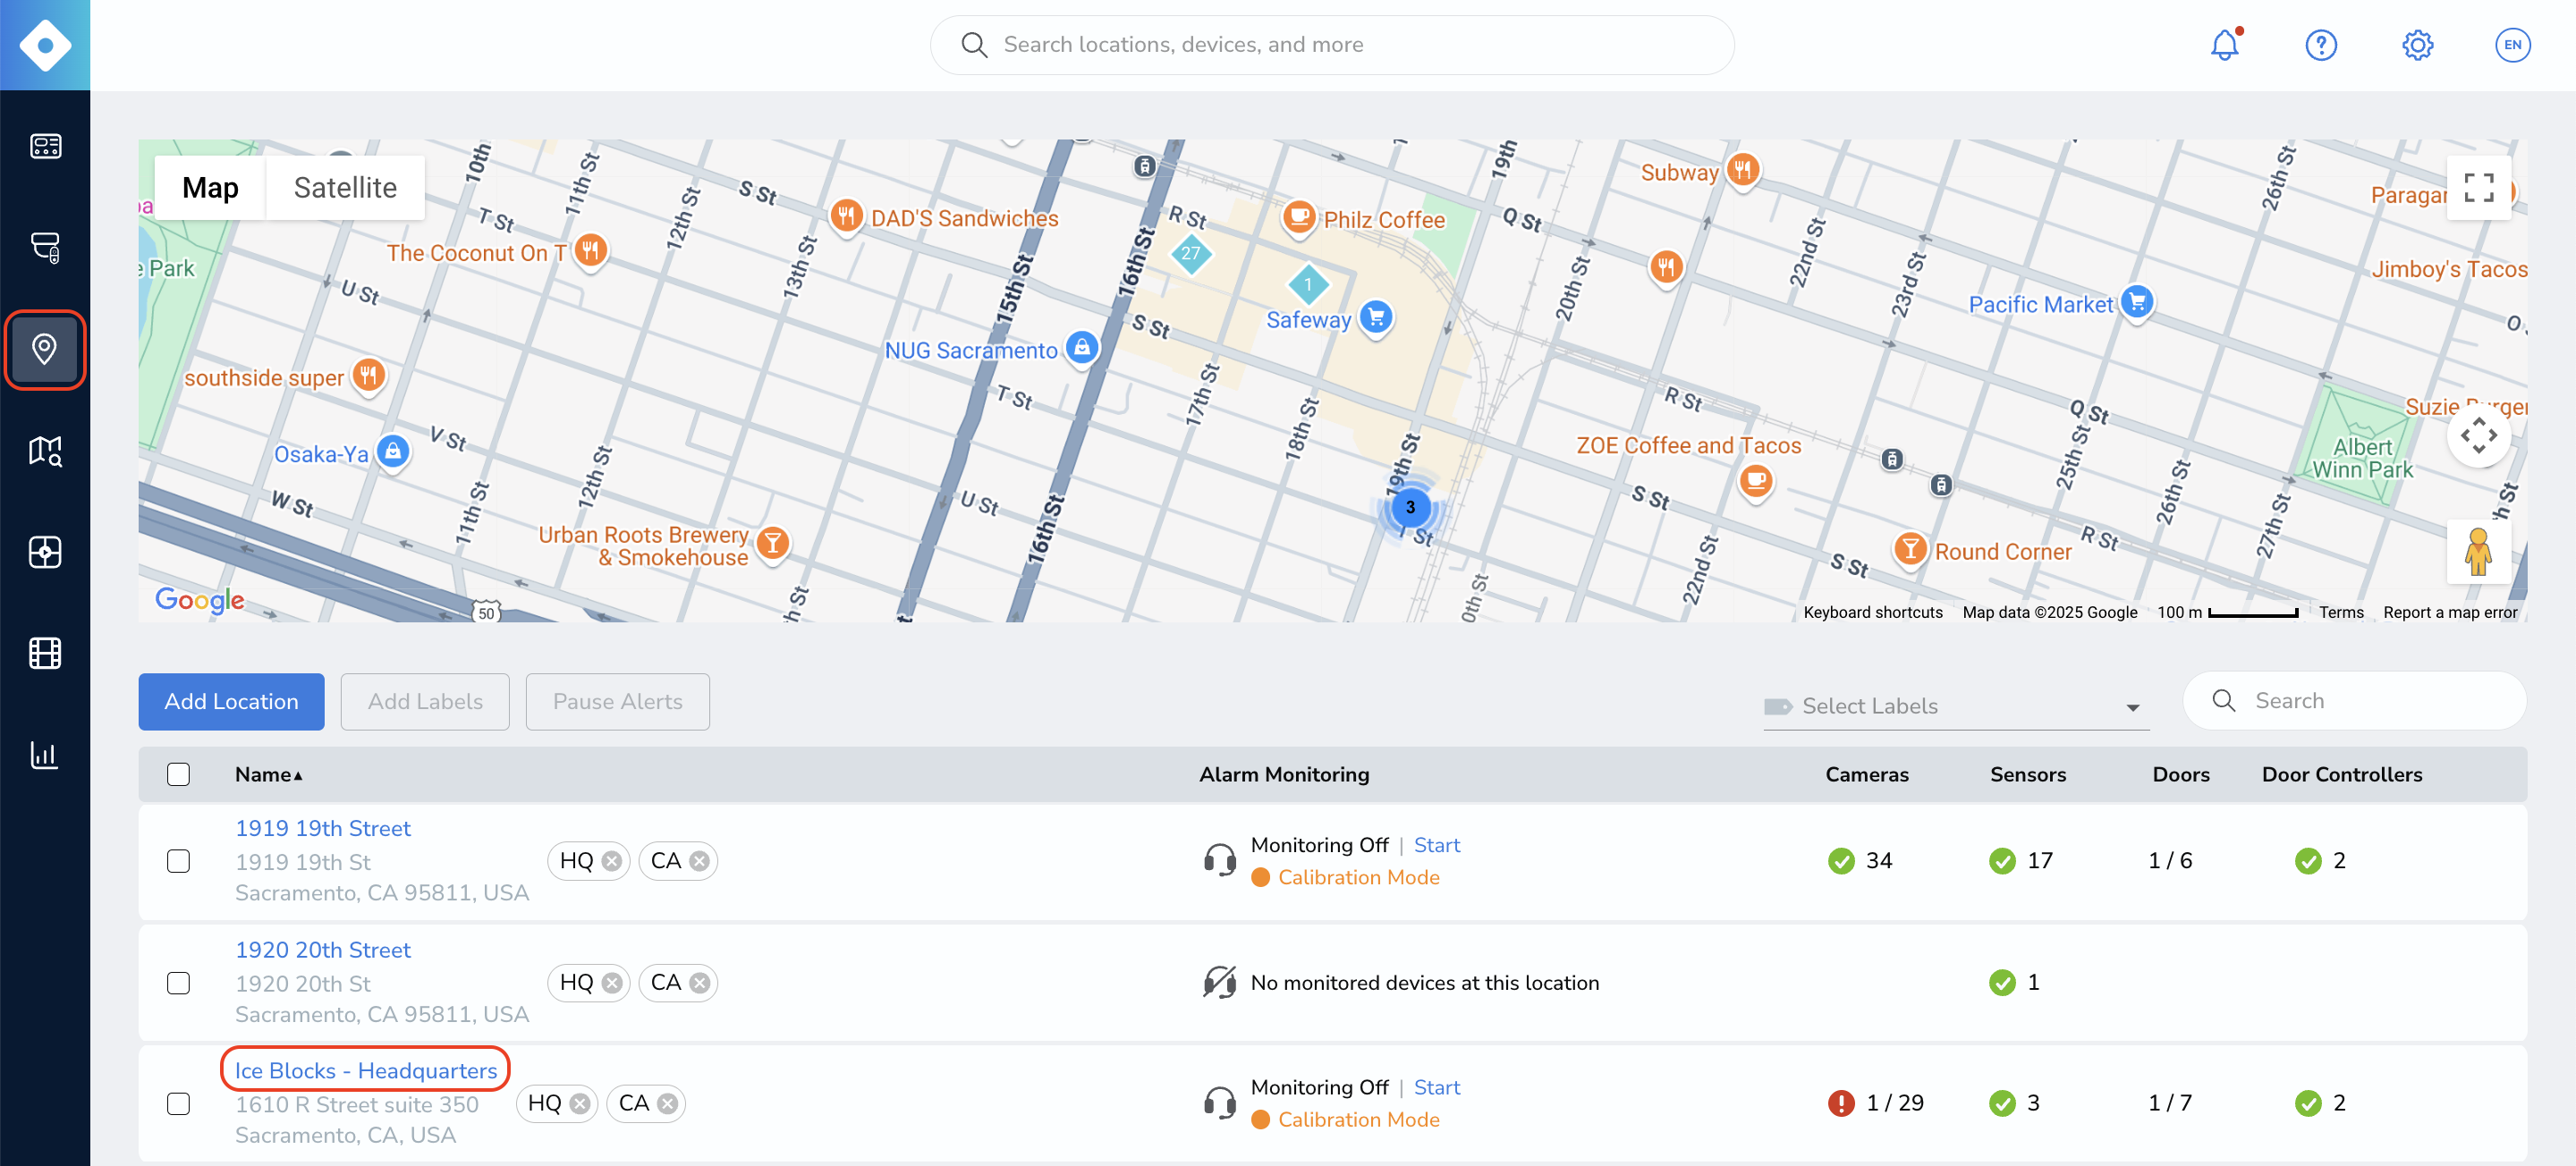This screenshot has width=2576, height=1166.
Task: Open the video clips film sidebar icon
Action: [45, 653]
